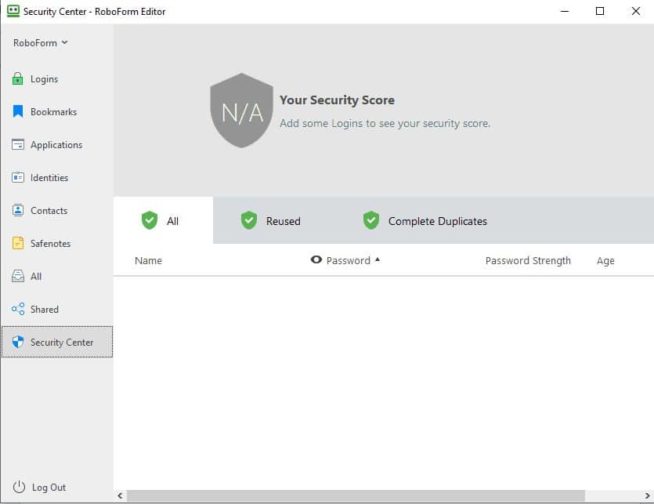Switch to the Reused tab
This screenshot has height=504, width=654.
pos(270,220)
